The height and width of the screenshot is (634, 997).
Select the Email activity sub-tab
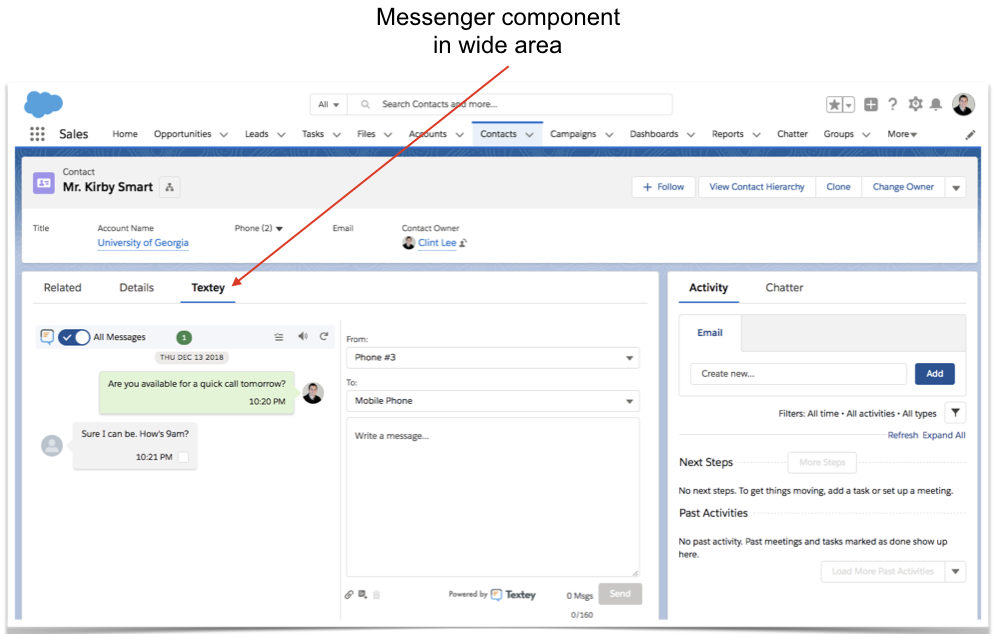[710, 333]
